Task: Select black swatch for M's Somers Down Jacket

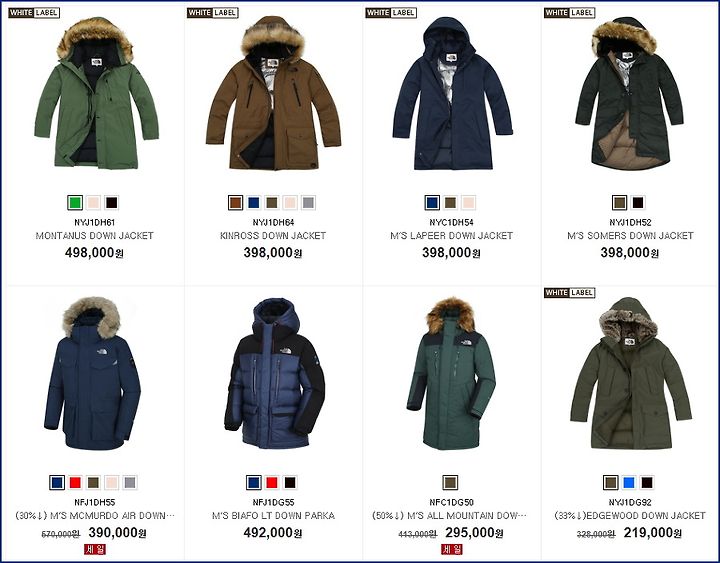Action: click(638, 203)
